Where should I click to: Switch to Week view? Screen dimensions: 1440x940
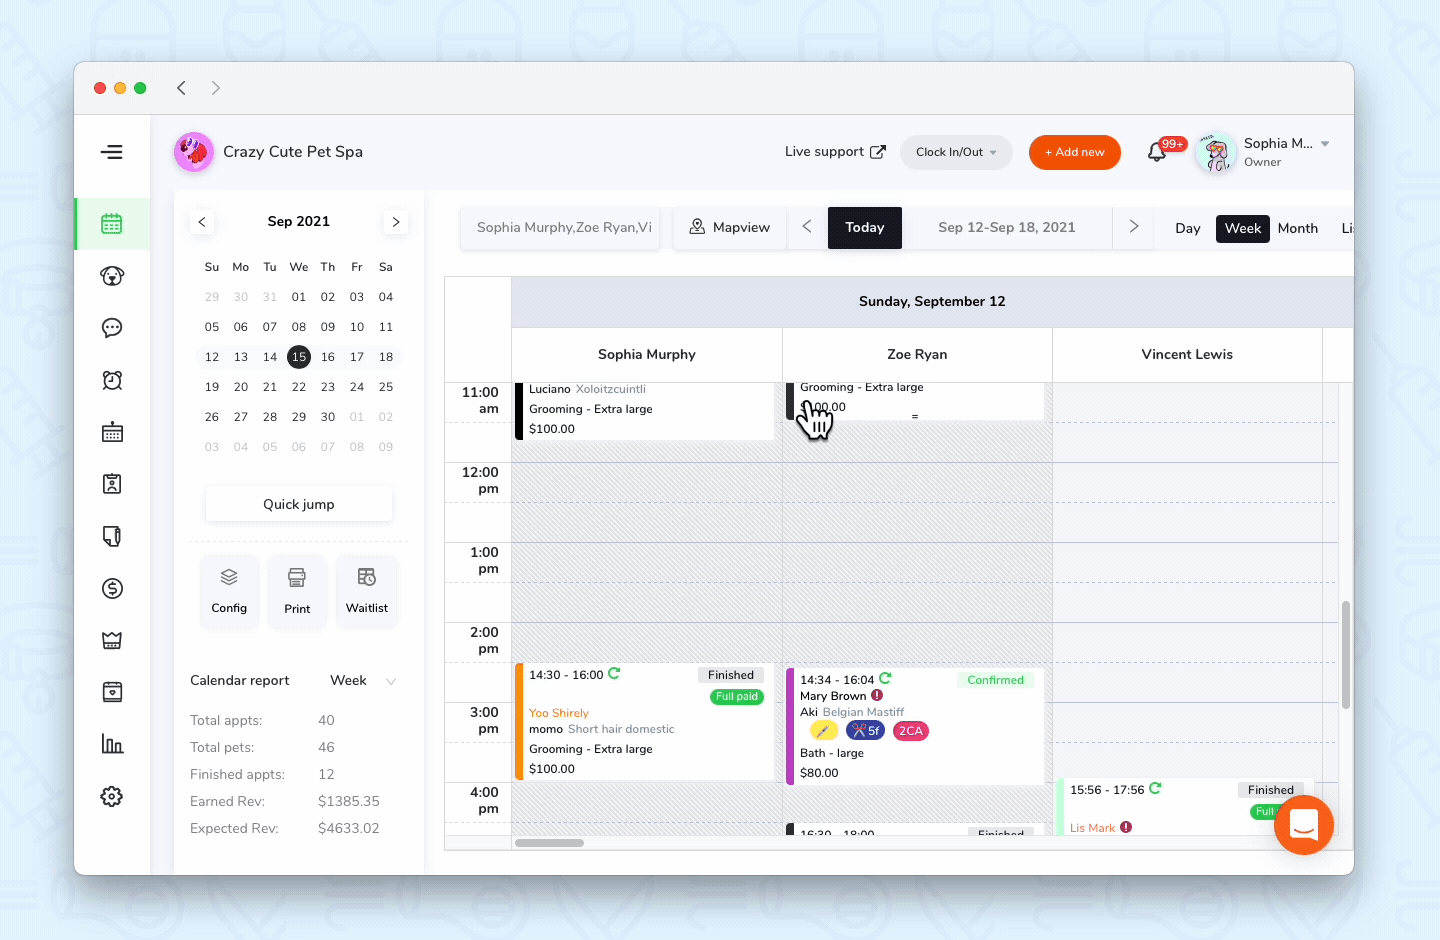[x=1243, y=228]
